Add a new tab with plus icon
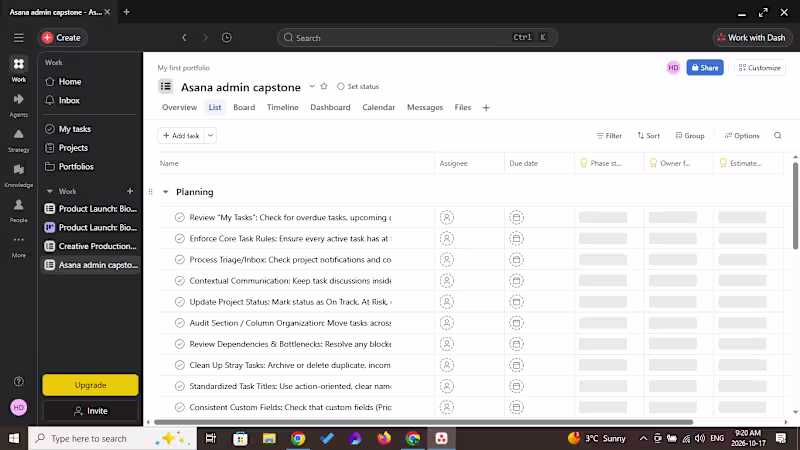 tap(486, 108)
